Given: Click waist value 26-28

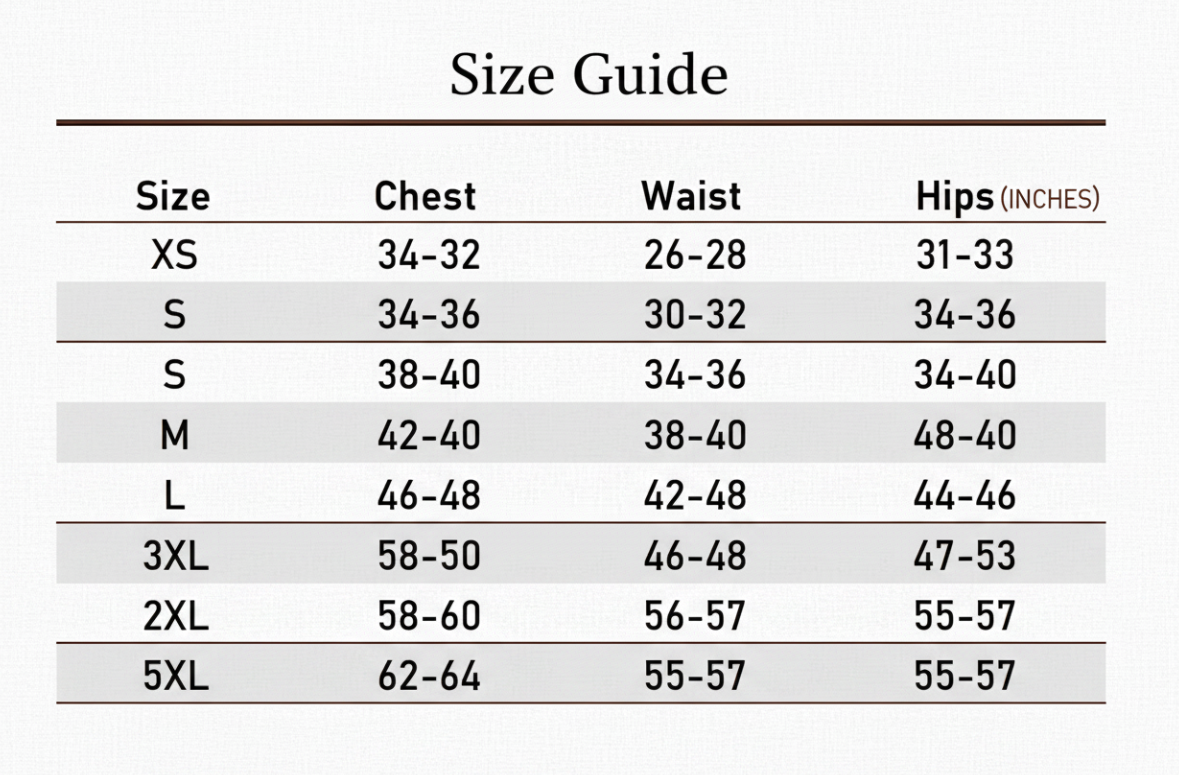Looking at the screenshot, I should coord(695,255).
